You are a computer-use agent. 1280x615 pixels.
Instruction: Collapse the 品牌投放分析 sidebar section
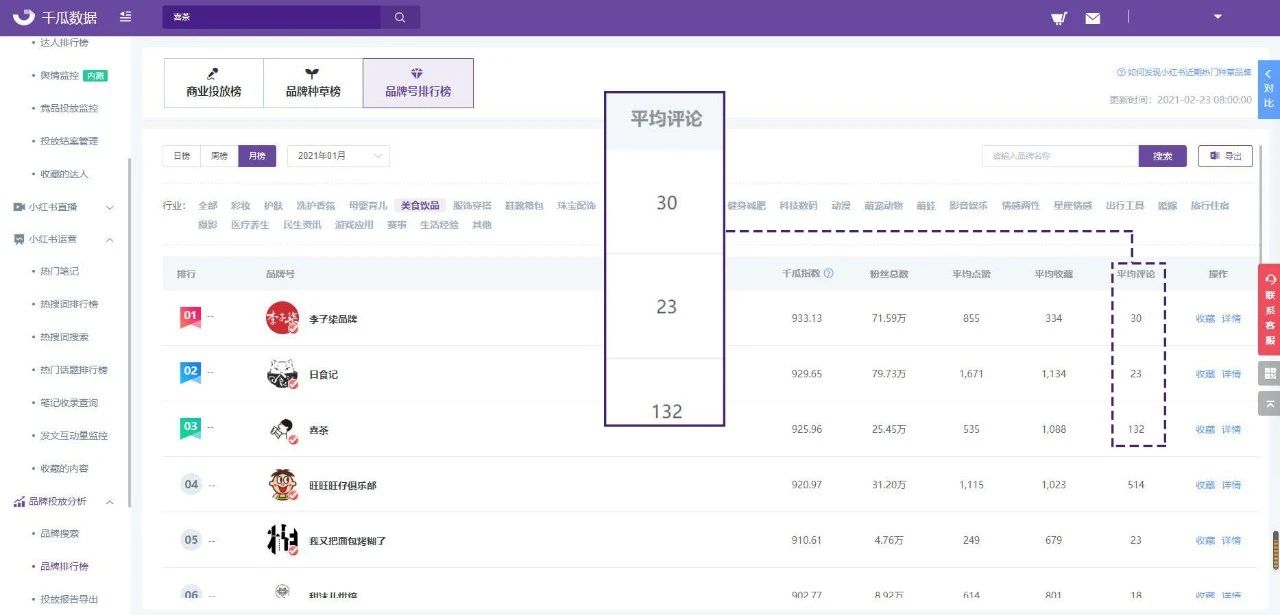(x=110, y=501)
